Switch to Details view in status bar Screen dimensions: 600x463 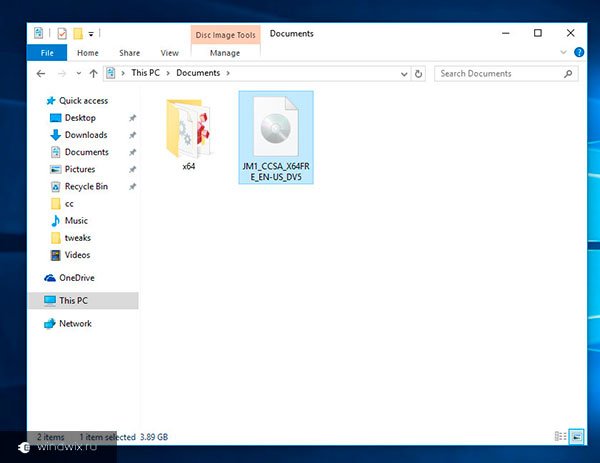[560, 436]
